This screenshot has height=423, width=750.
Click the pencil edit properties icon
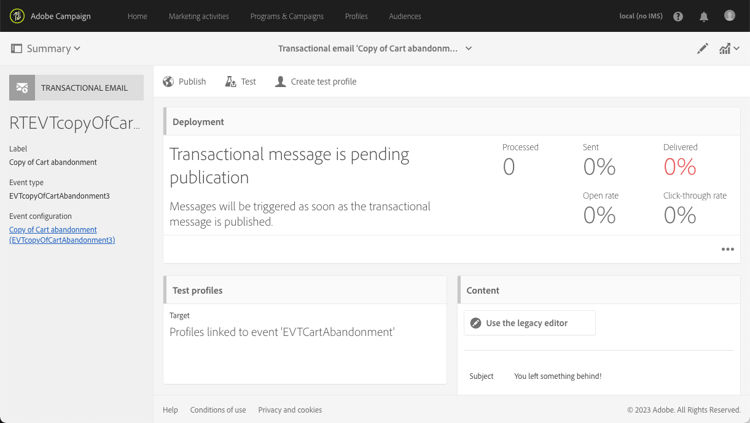(702, 48)
